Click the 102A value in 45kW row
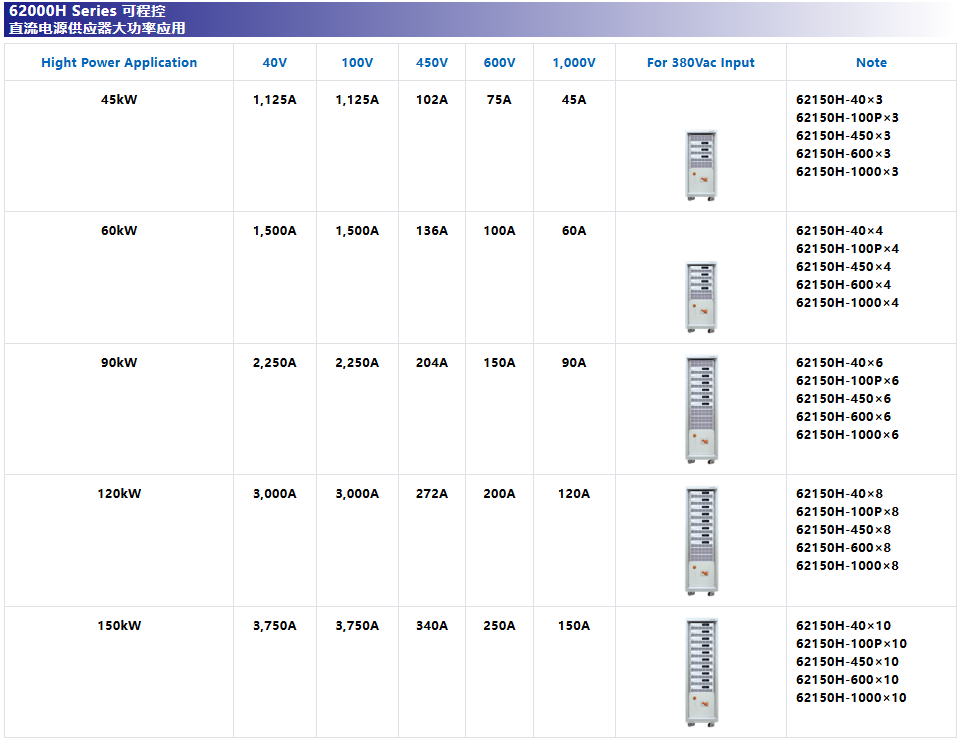The height and width of the screenshot is (743, 963). [432, 99]
